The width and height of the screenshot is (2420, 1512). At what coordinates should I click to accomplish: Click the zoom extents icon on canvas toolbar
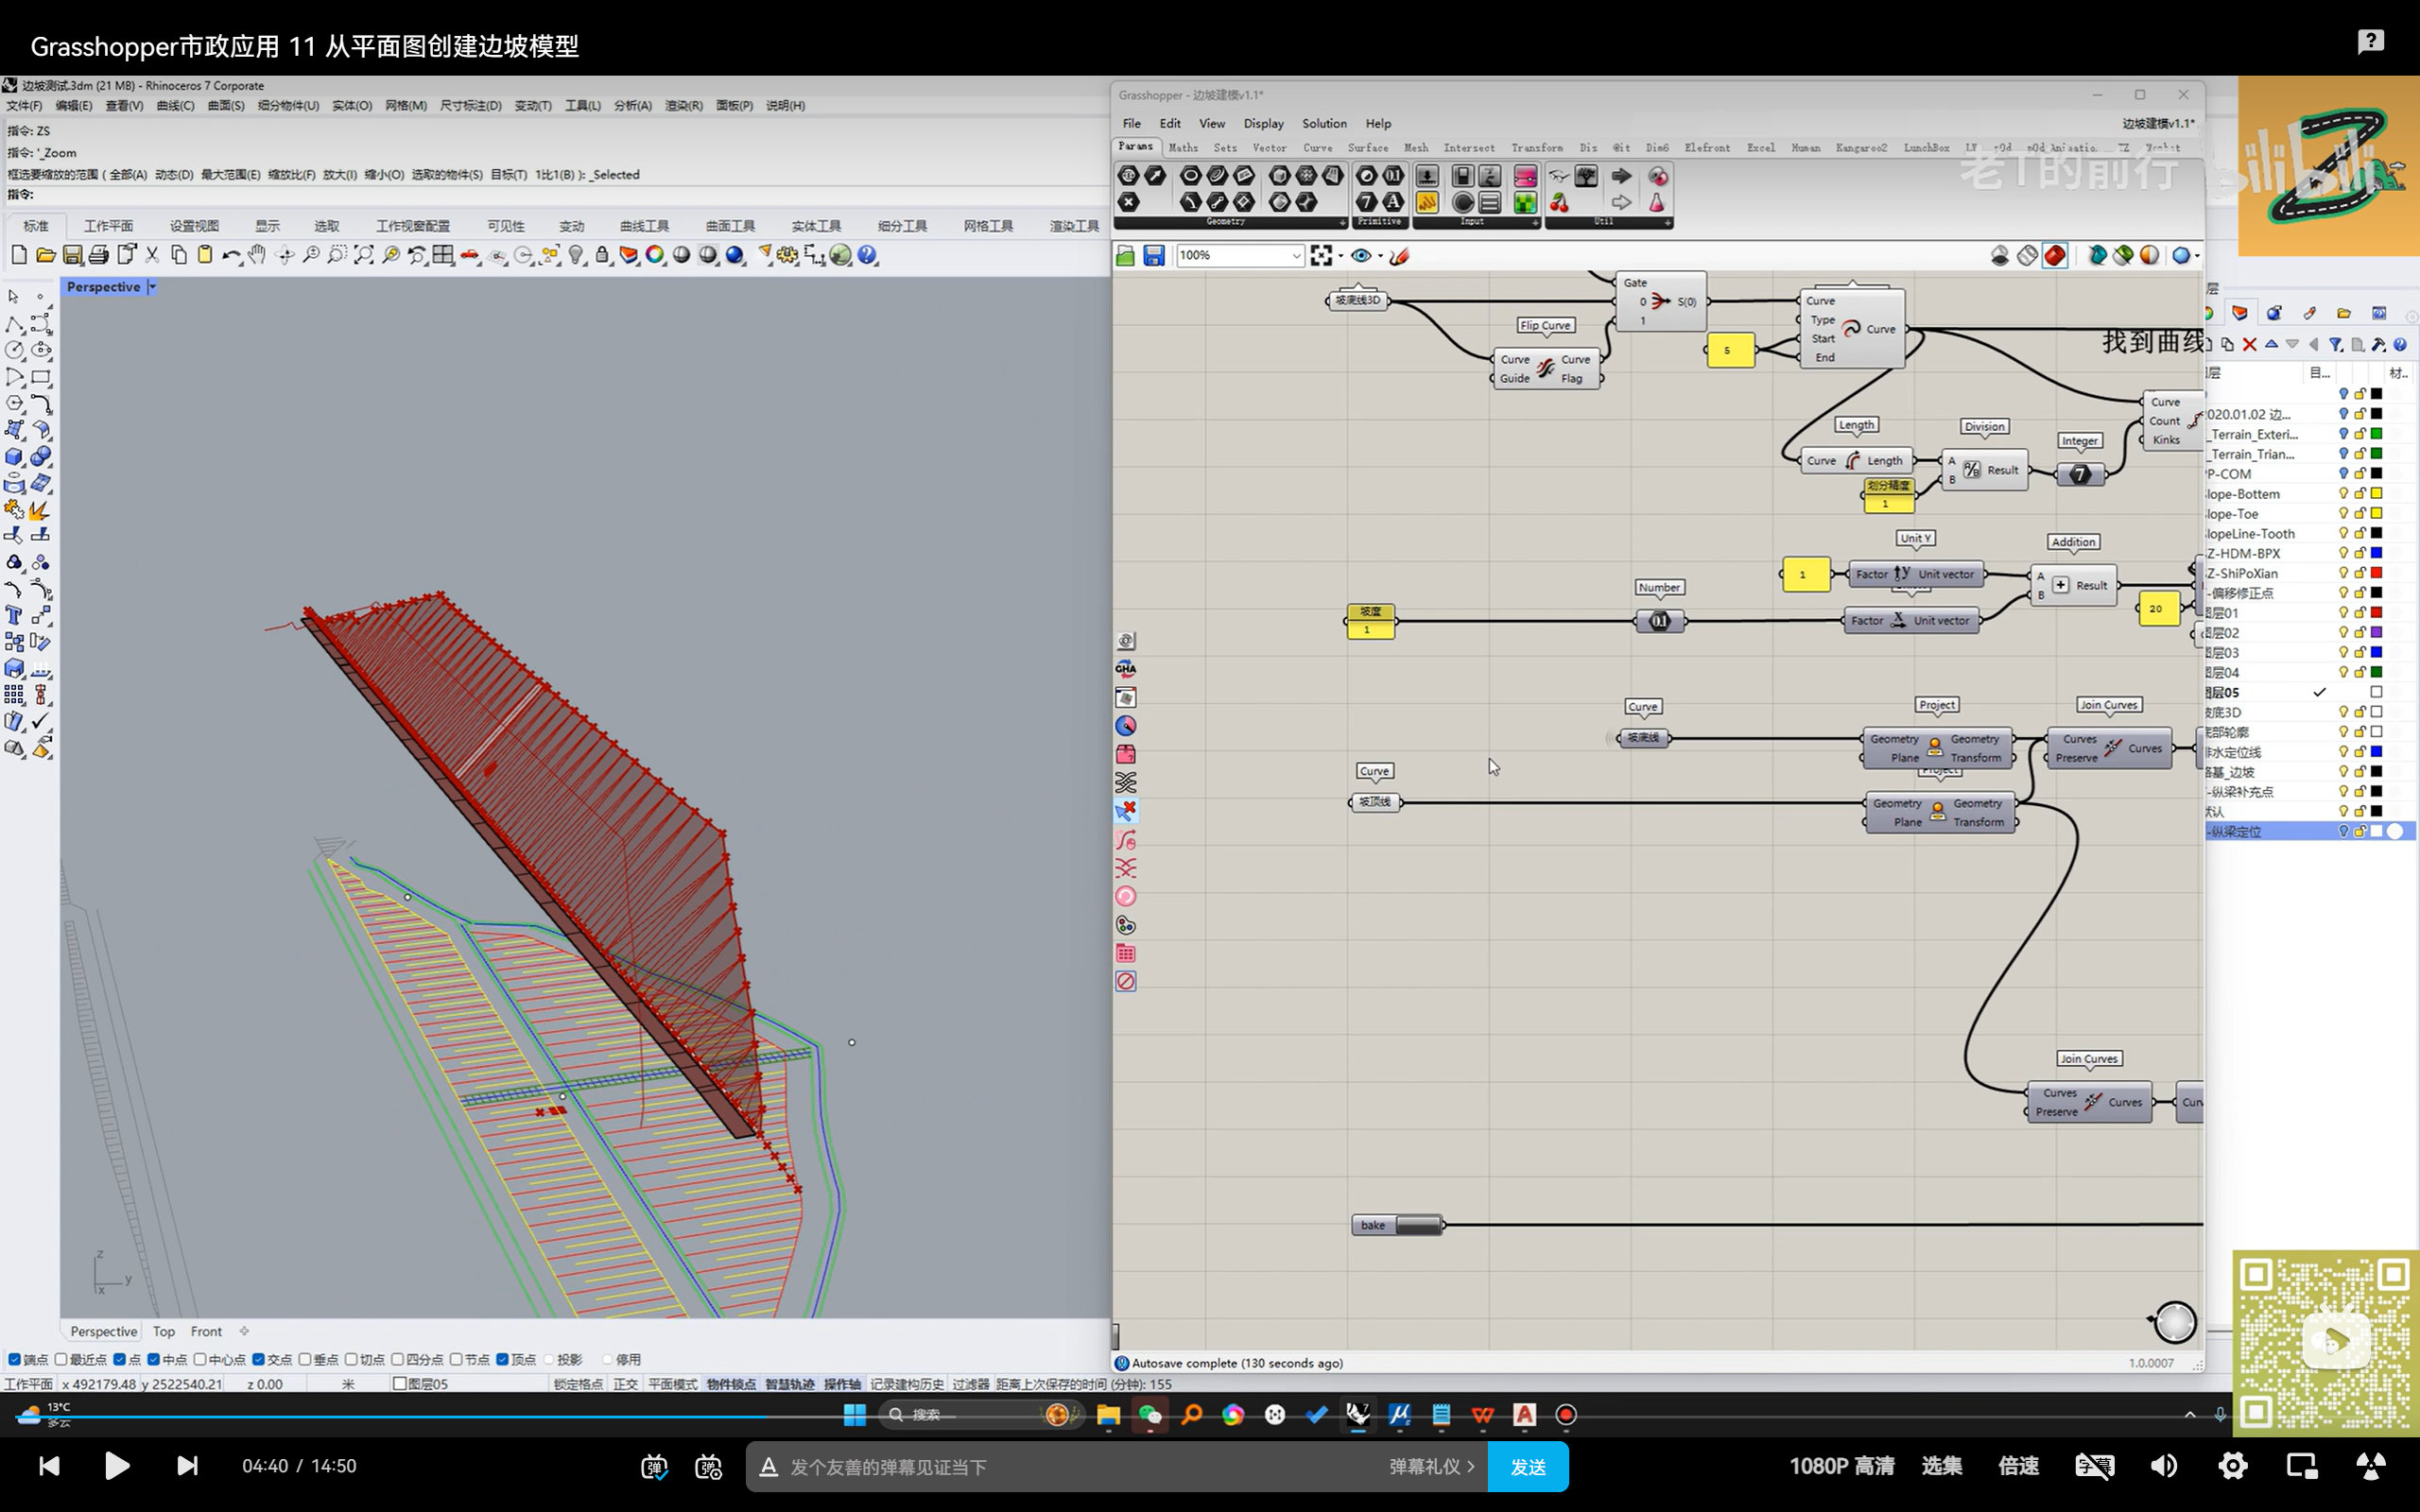pyautogui.click(x=1321, y=256)
